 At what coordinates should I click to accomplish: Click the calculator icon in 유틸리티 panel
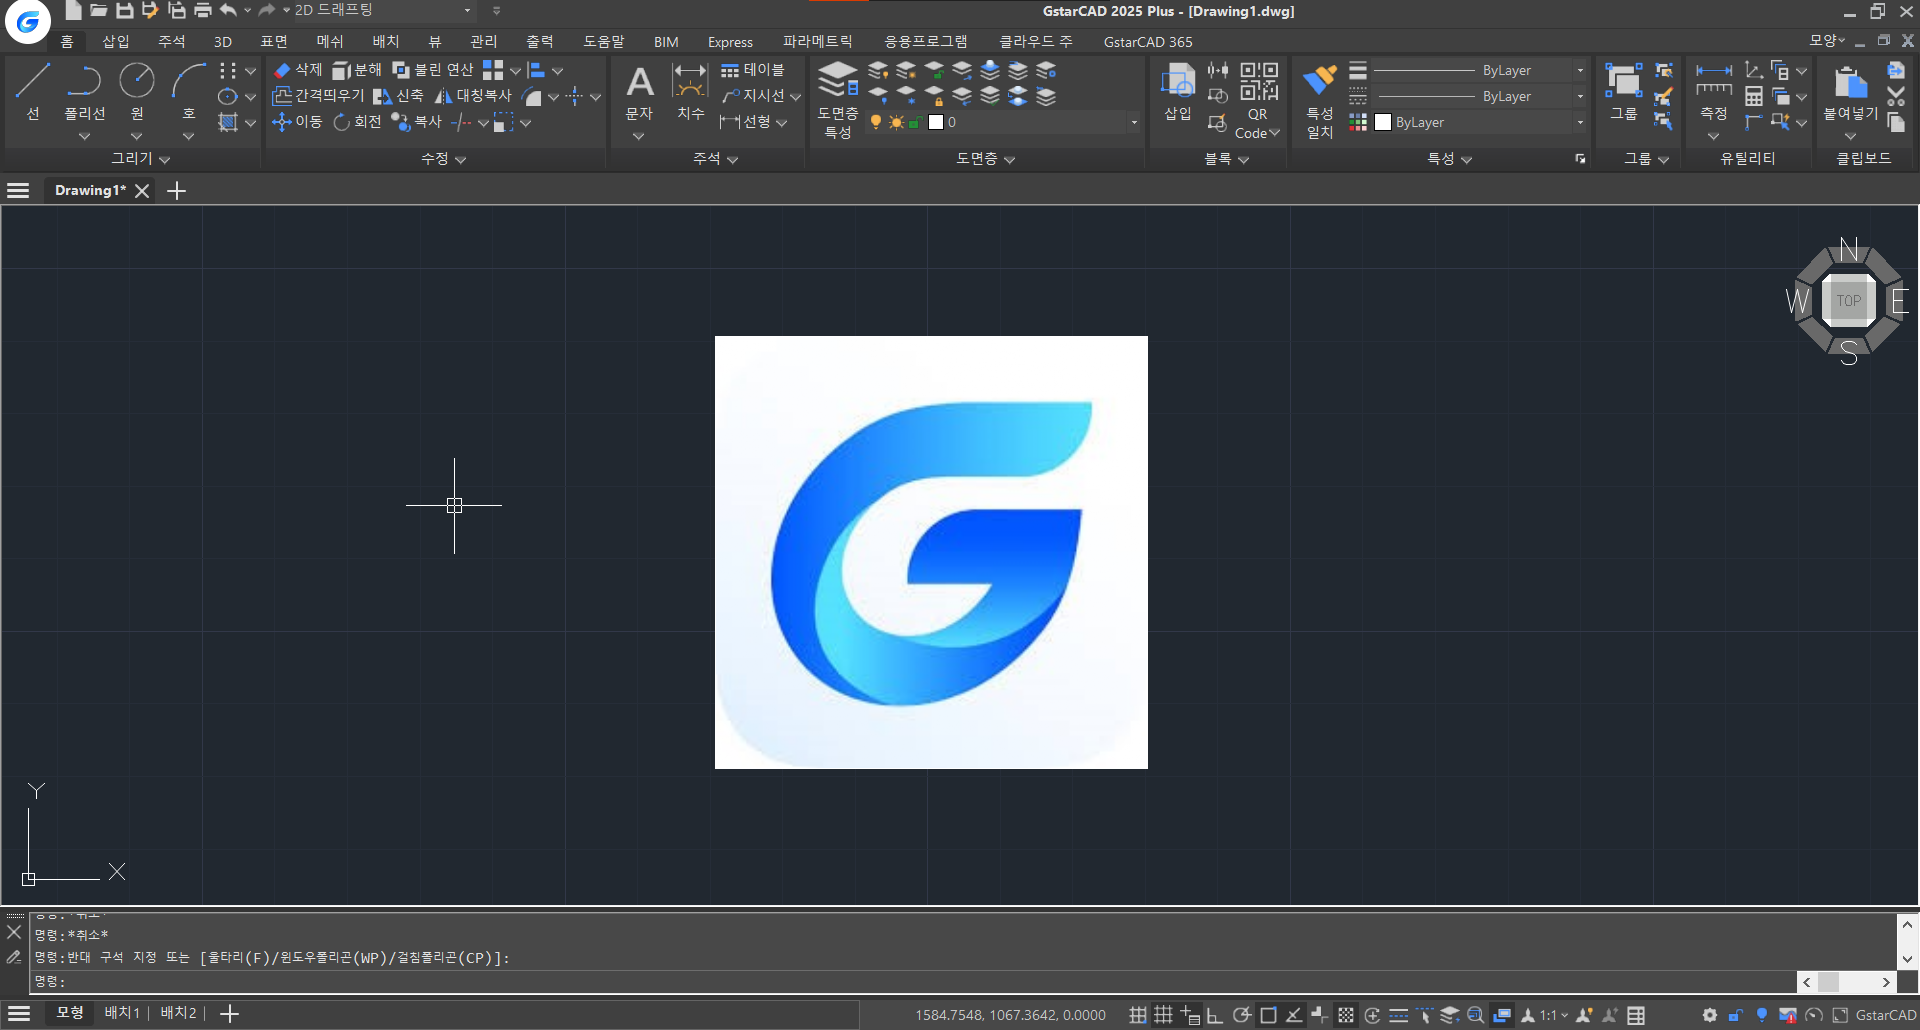point(1754,97)
